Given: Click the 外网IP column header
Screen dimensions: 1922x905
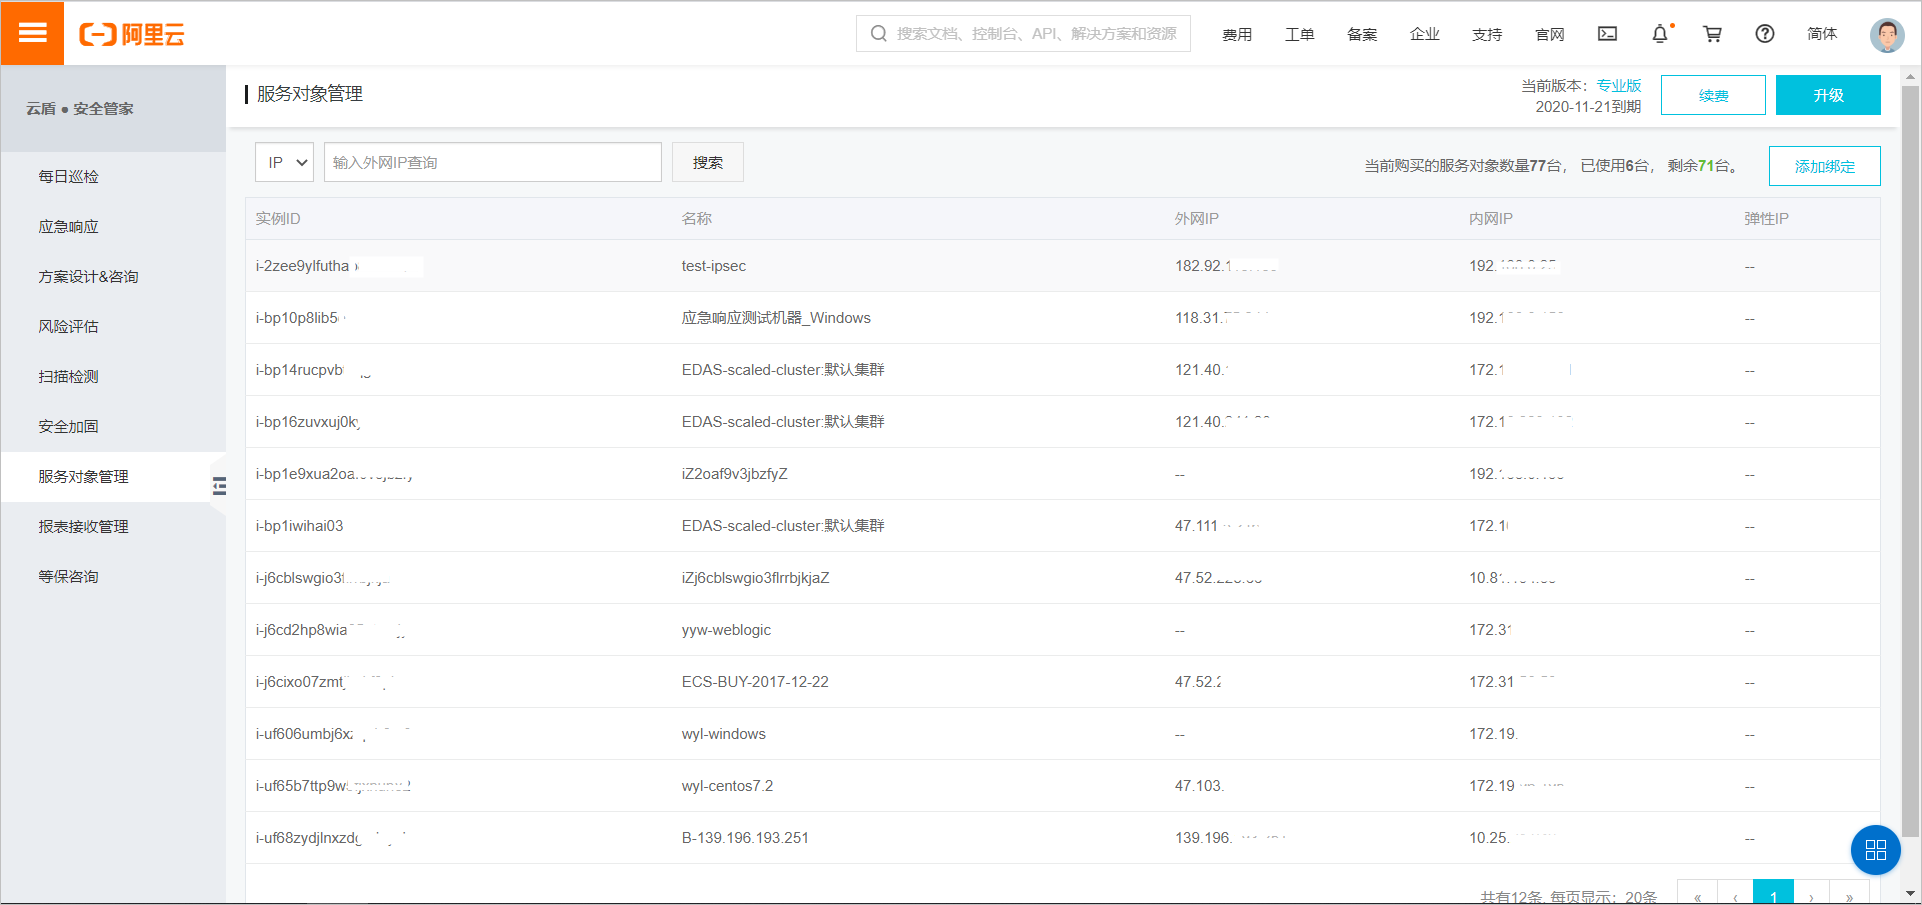Looking at the screenshot, I should coord(1196,218).
